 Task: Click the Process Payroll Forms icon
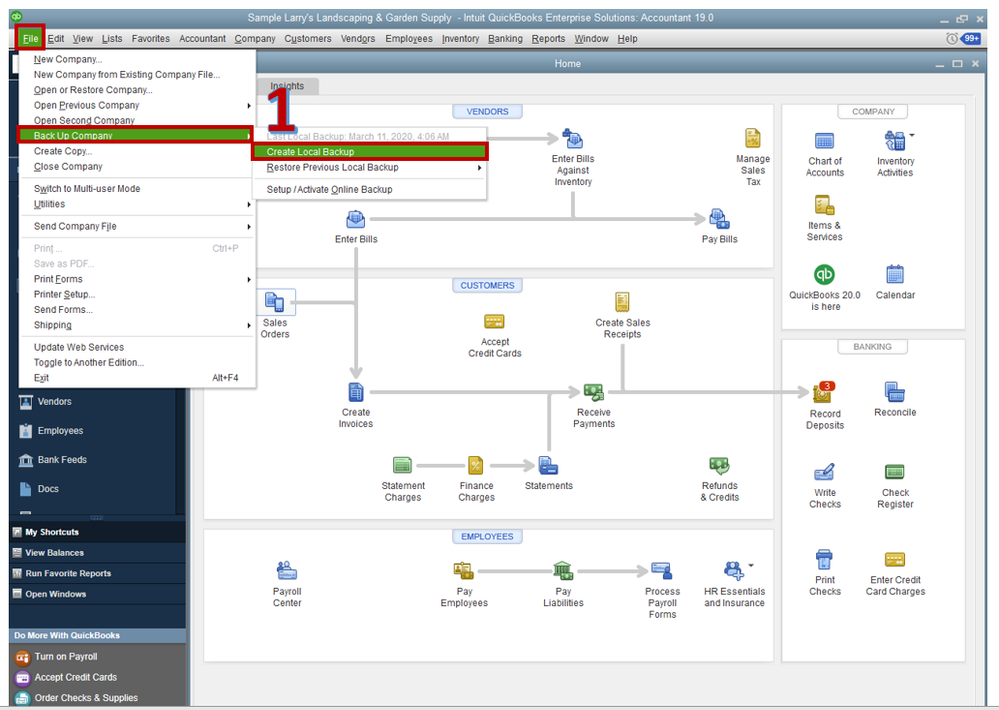tap(661, 571)
